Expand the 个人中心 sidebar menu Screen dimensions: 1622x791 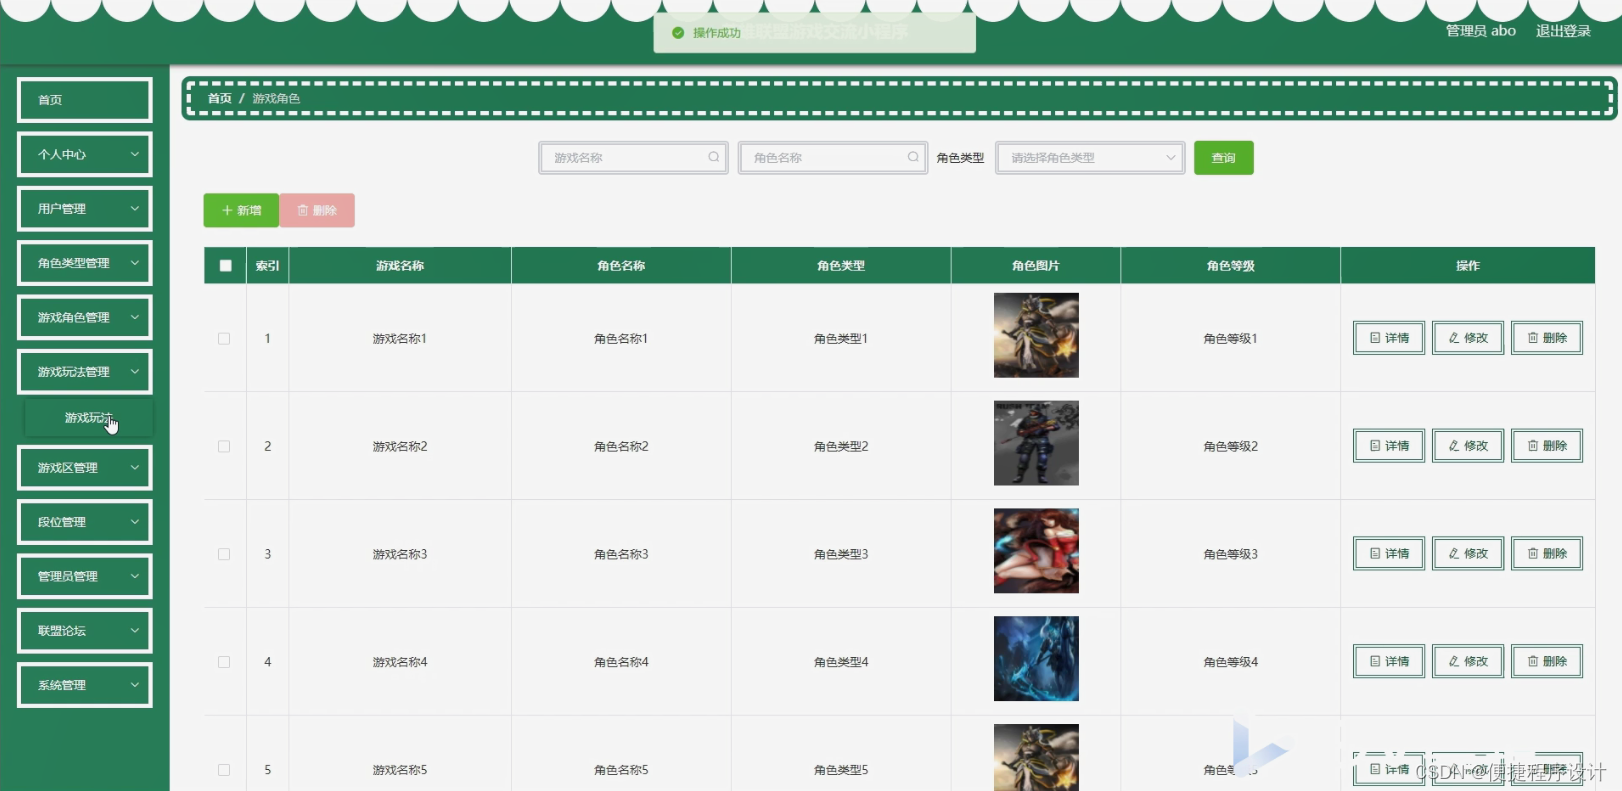point(85,155)
